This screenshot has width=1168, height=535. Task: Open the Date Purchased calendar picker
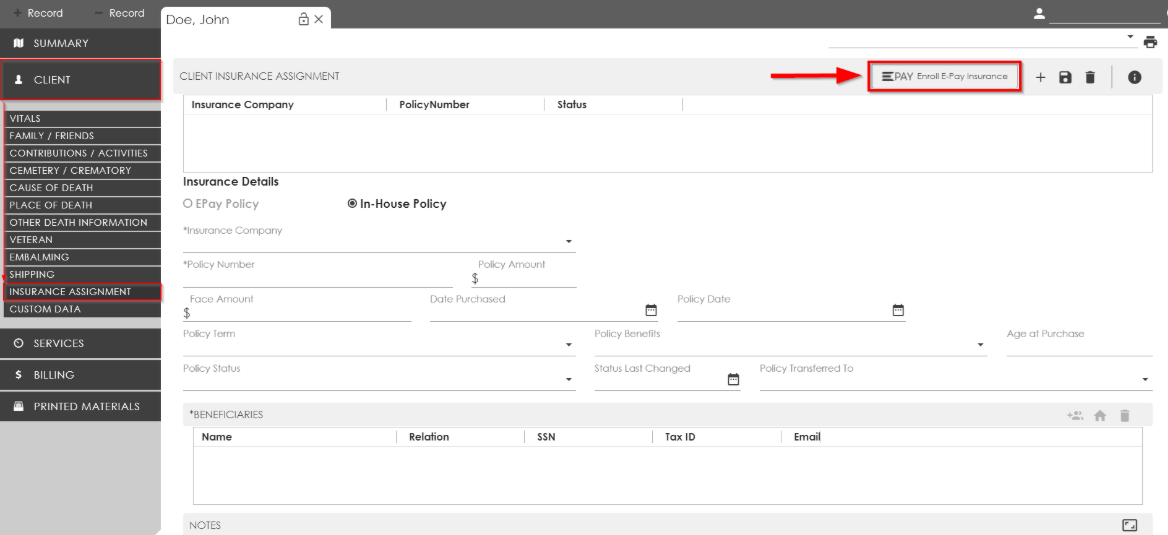pos(651,310)
